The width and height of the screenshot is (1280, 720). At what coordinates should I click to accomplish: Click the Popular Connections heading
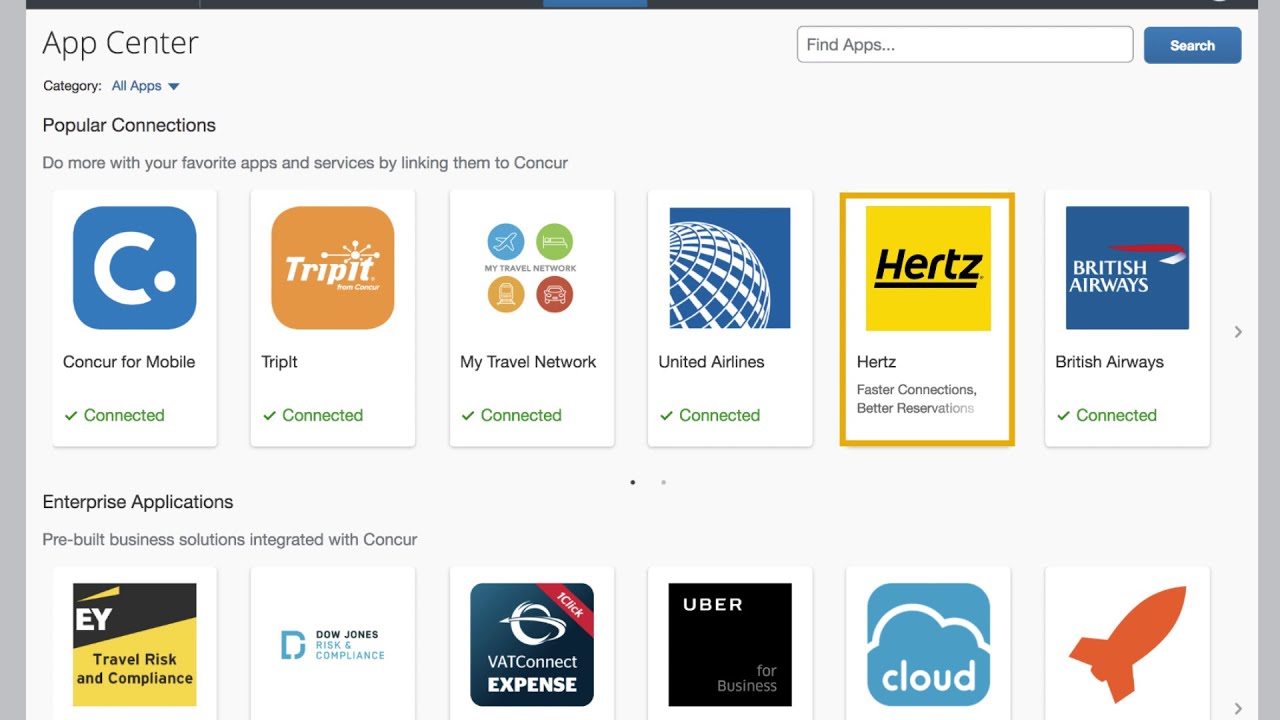click(129, 125)
